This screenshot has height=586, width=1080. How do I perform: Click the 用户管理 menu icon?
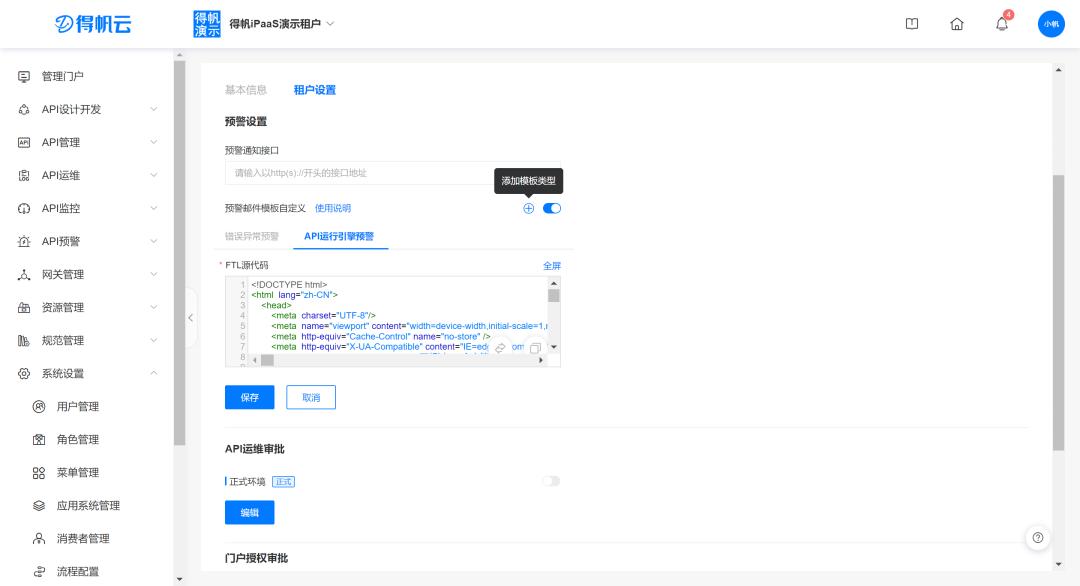(39, 407)
